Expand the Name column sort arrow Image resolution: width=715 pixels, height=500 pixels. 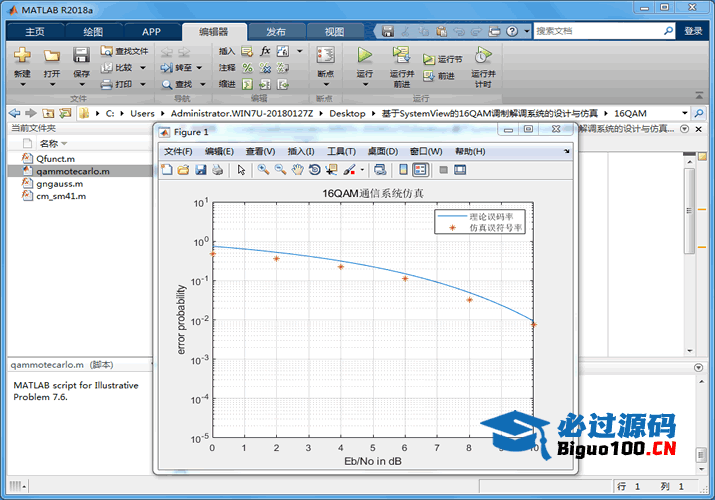click(x=64, y=144)
